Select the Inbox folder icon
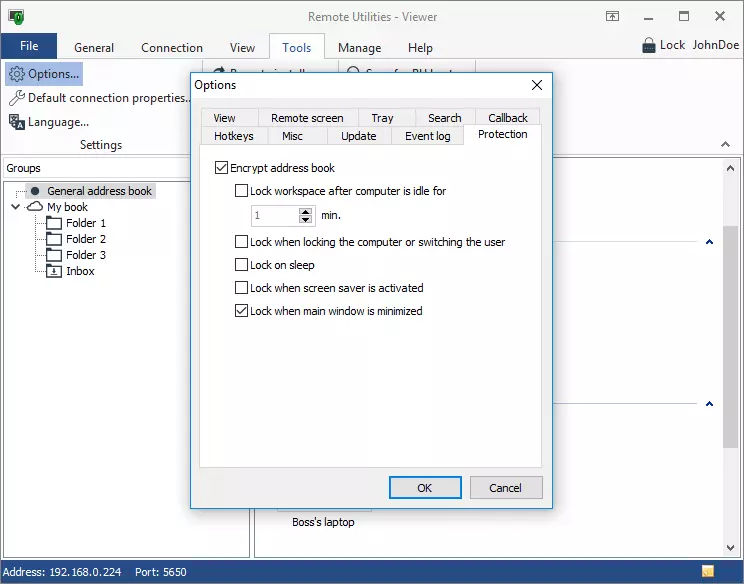 53,271
